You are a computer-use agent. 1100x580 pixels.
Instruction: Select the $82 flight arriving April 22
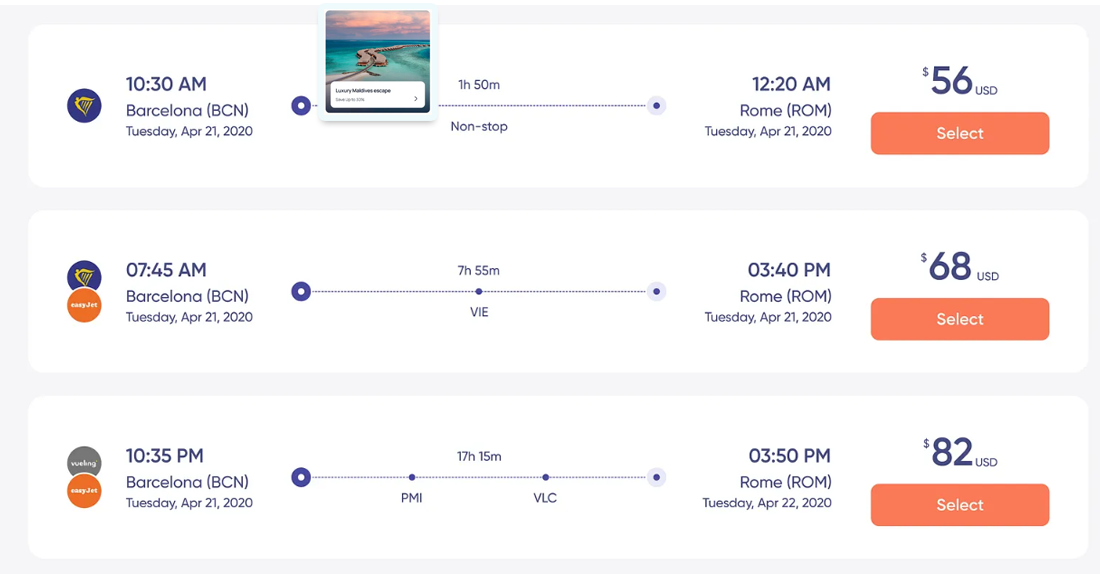coord(959,505)
